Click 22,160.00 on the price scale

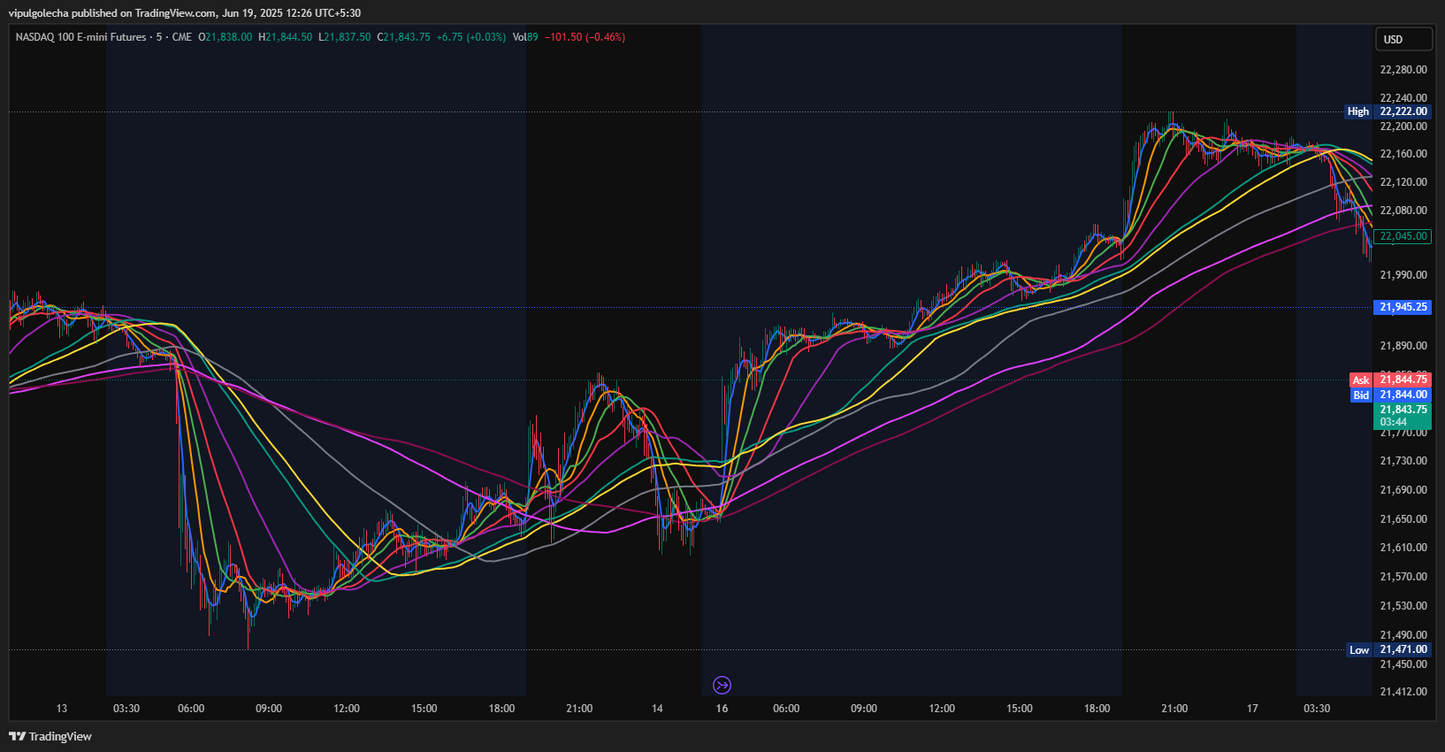click(x=1402, y=153)
